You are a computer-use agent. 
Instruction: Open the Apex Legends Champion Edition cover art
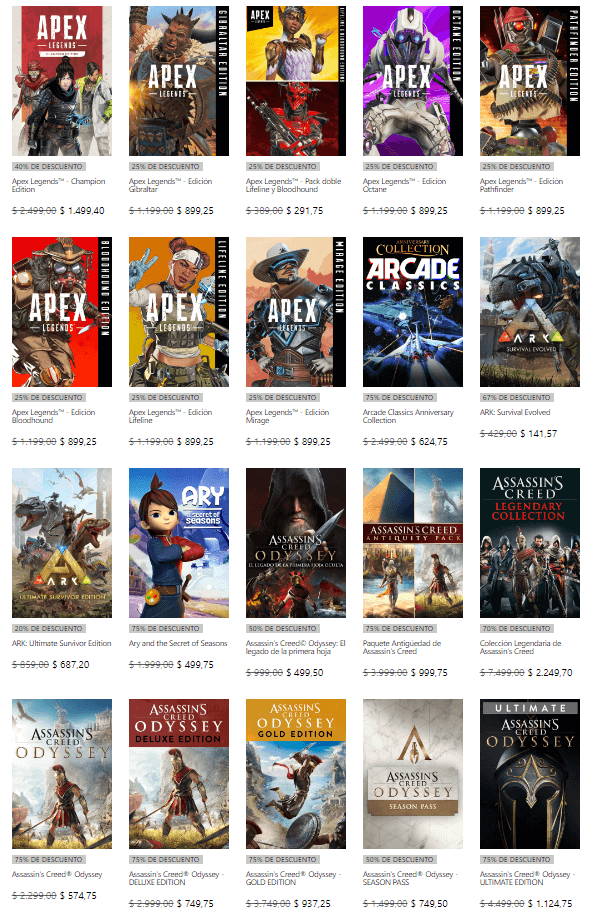point(62,80)
